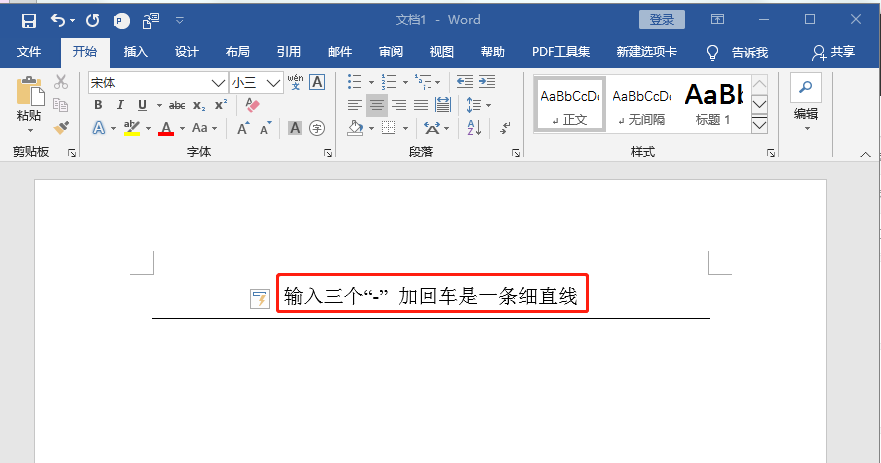Show or hide paragraph marks
The height and width of the screenshot is (463, 881).
pos(505,128)
